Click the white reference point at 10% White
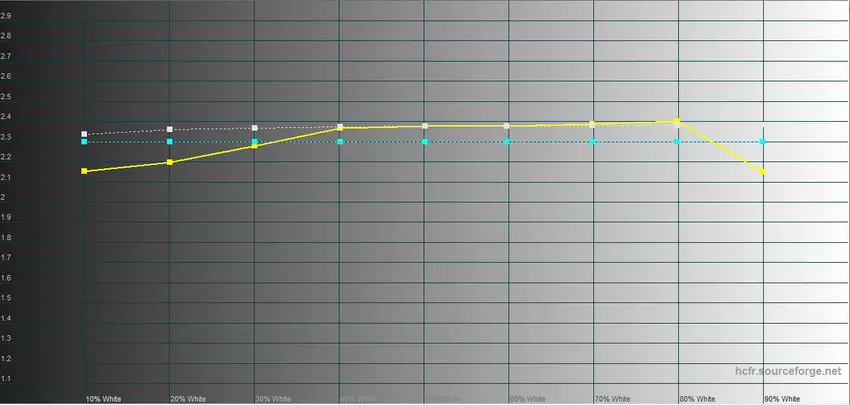The image size is (850, 405). coord(85,134)
